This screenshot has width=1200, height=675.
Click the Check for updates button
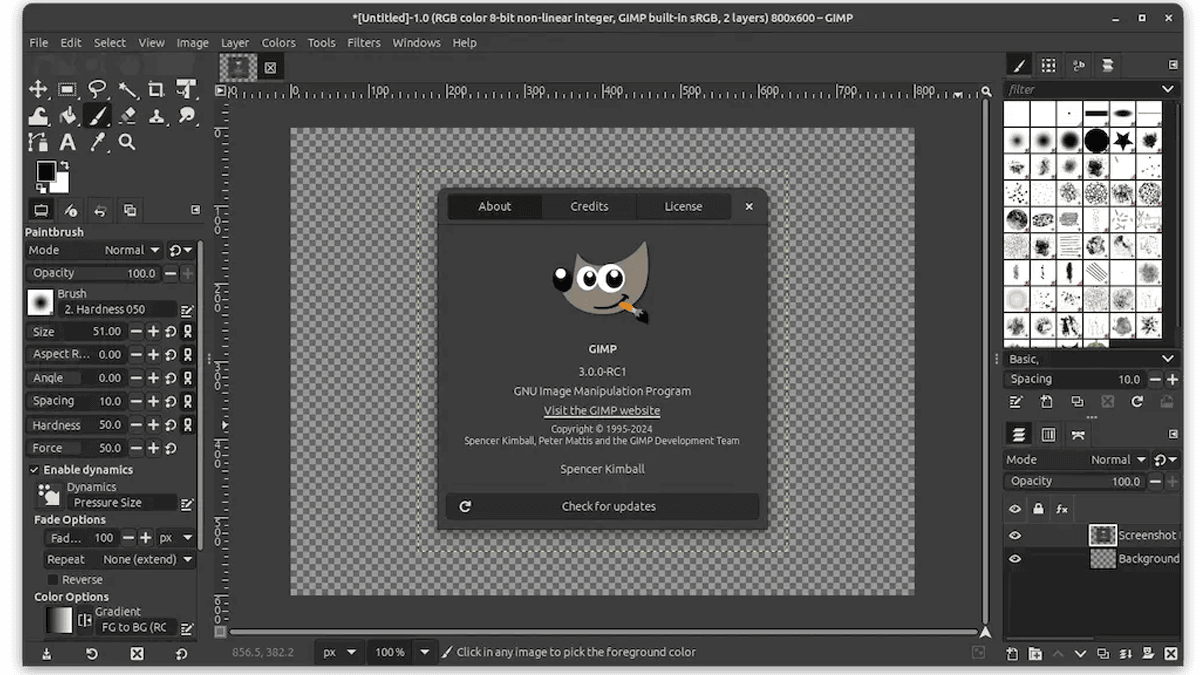(602, 506)
